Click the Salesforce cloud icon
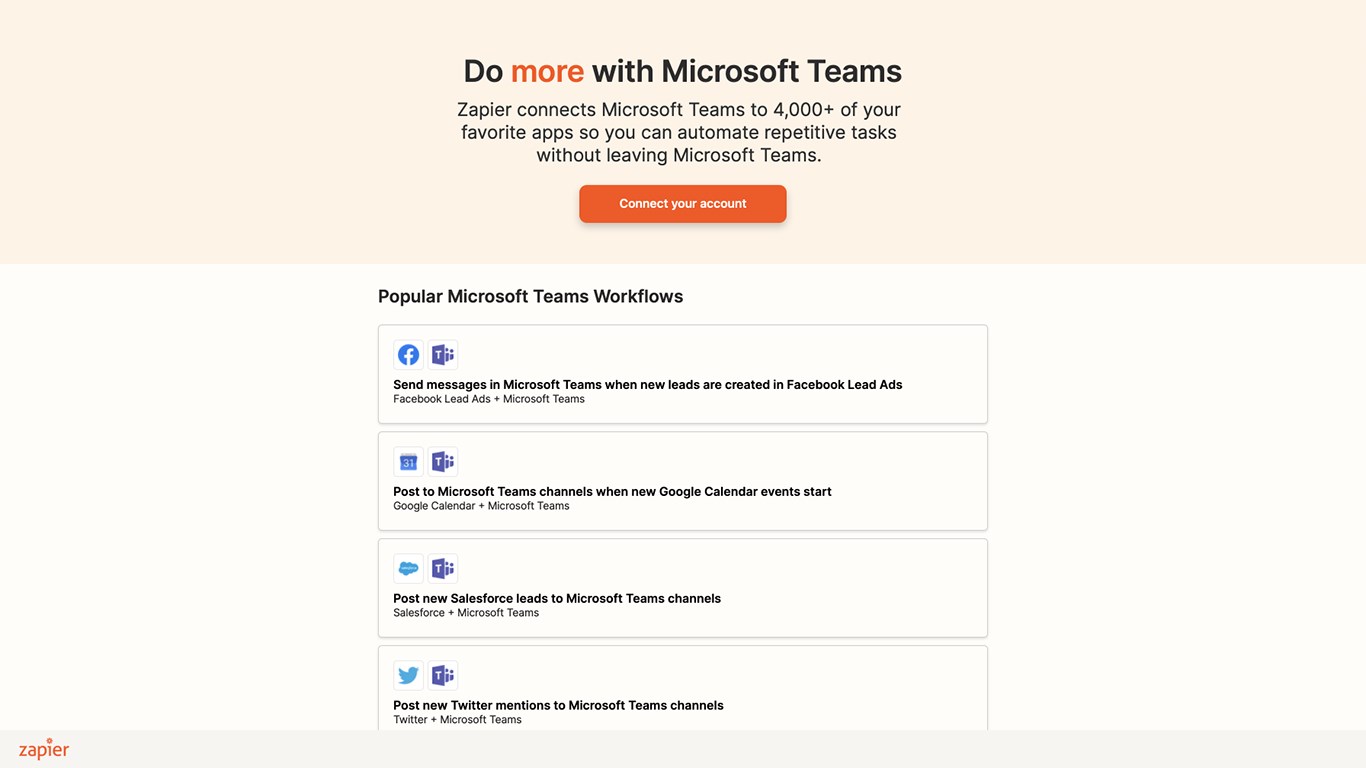 click(x=408, y=569)
